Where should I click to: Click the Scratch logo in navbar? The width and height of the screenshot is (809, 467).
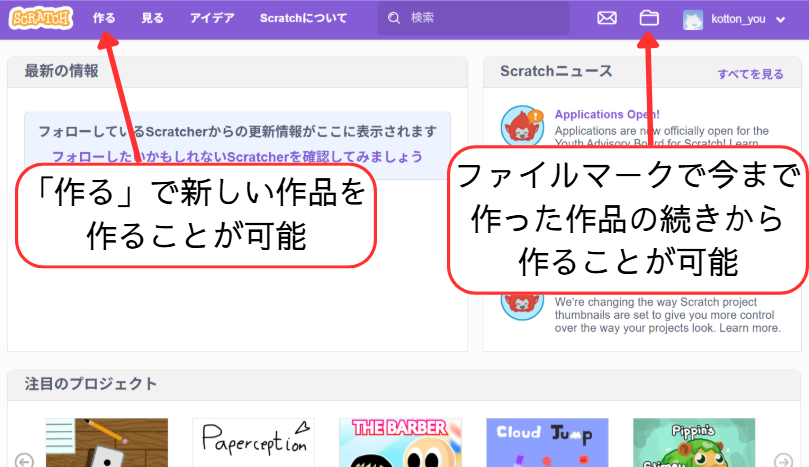pos(41,18)
